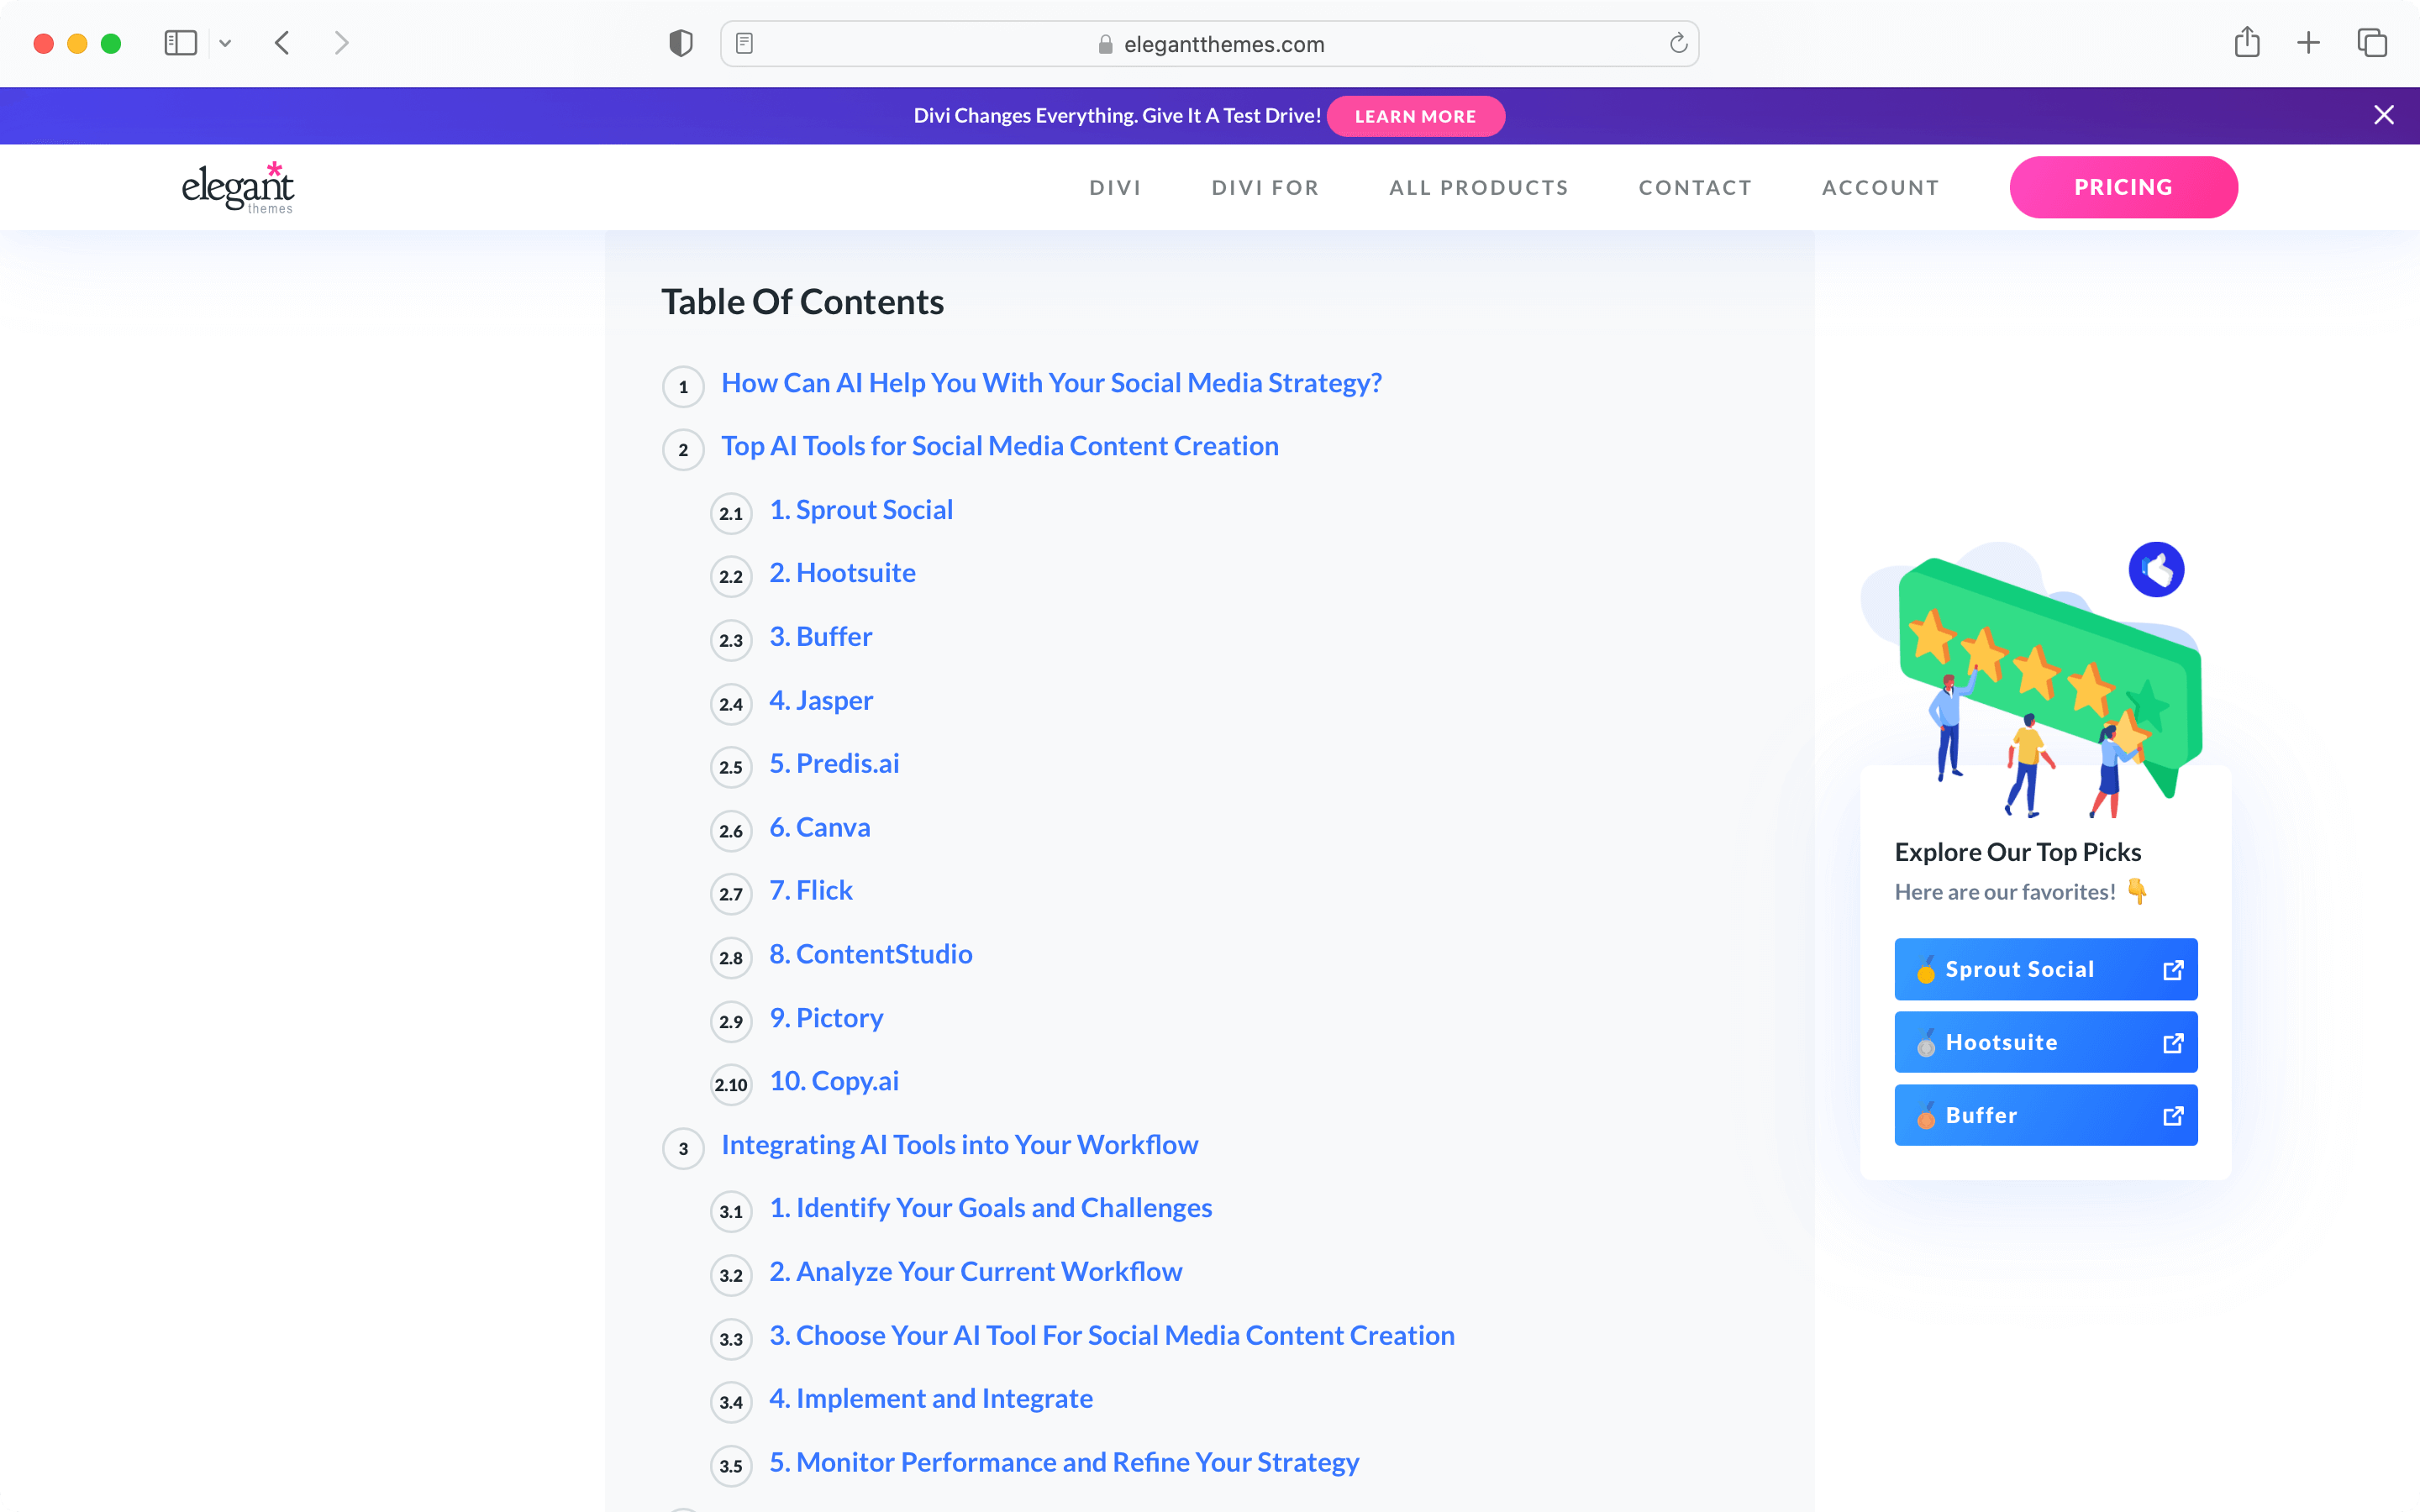The height and width of the screenshot is (1512, 2420).
Task: Open the CONTACT menu item
Action: (x=1695, y=187)
